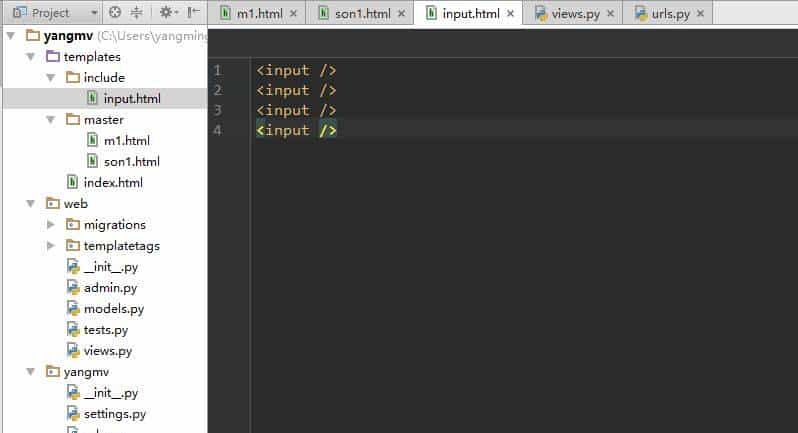Image resolution: width=798 pixels, height=433 pixels.
Task: Select __init__.py under the web folder
Action: click(x=111, y=267)
